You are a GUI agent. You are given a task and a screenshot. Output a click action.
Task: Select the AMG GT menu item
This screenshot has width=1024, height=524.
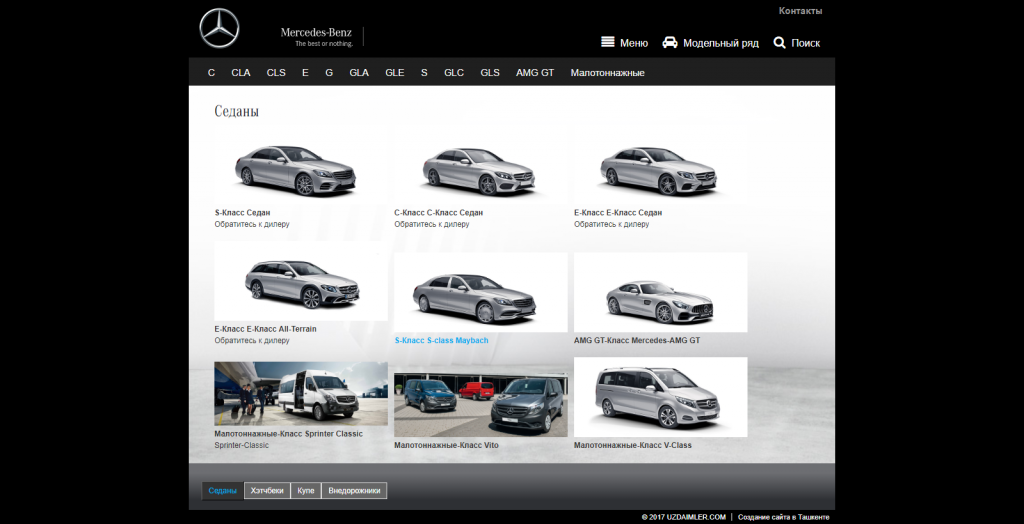point(535,73)
